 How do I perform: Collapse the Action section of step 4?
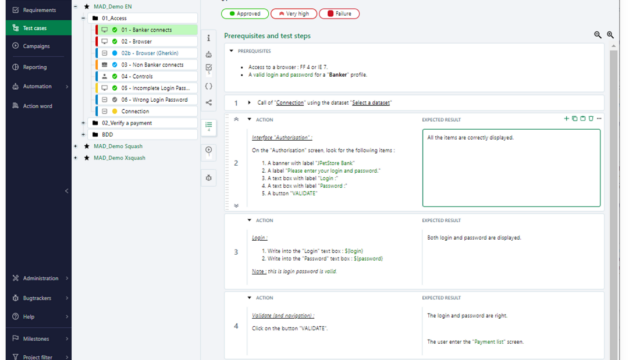tap(249, 298)
